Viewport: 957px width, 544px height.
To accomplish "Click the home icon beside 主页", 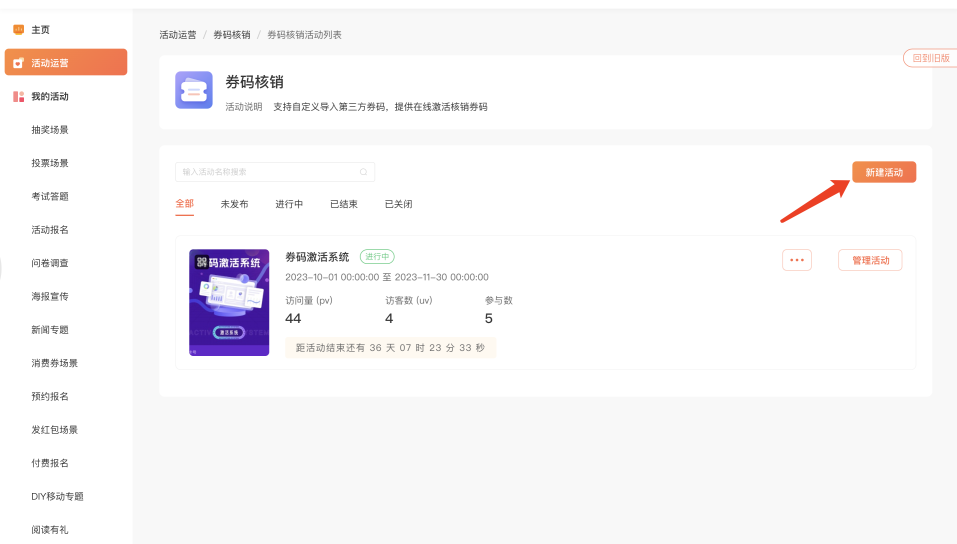I will click(18, 29).
